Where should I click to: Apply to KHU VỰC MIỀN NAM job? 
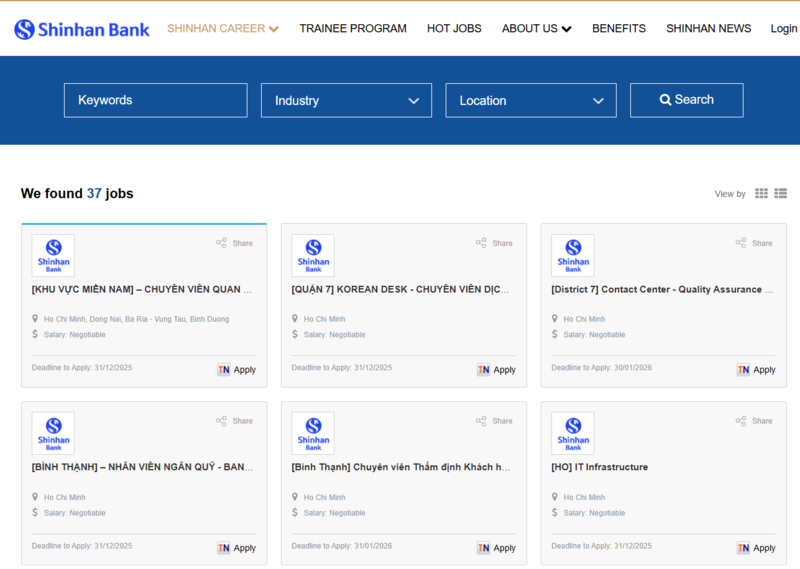tap(237, 369)
